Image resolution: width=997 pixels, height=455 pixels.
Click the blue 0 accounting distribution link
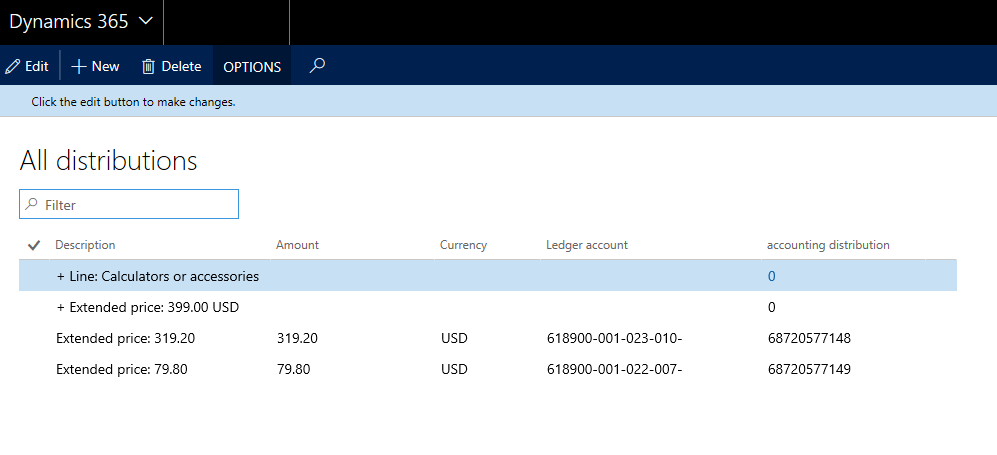[771, 276]
